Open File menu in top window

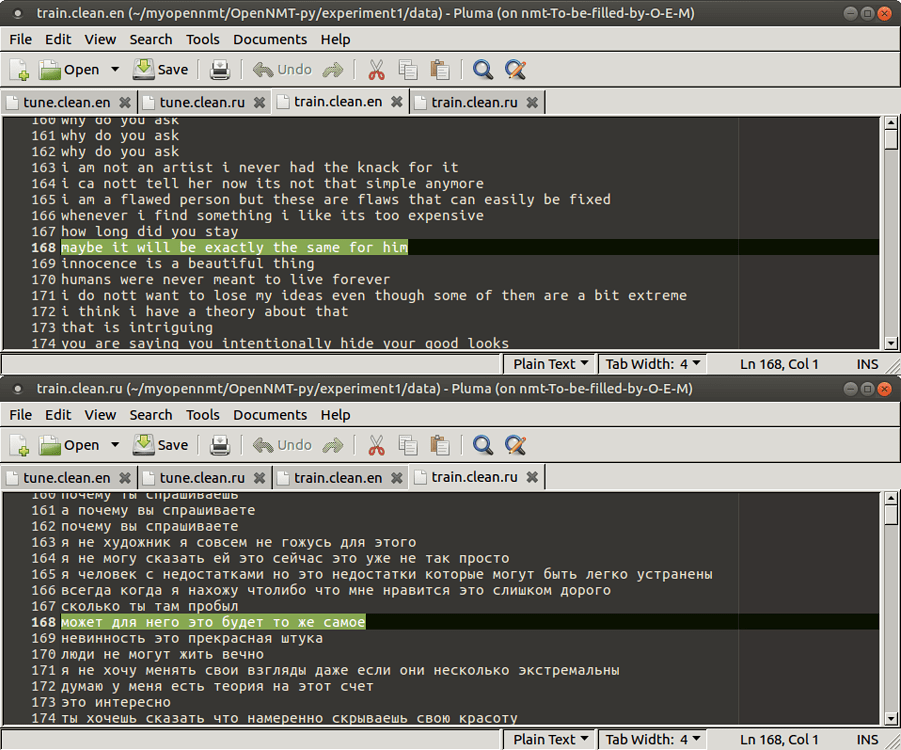point(21,39)
